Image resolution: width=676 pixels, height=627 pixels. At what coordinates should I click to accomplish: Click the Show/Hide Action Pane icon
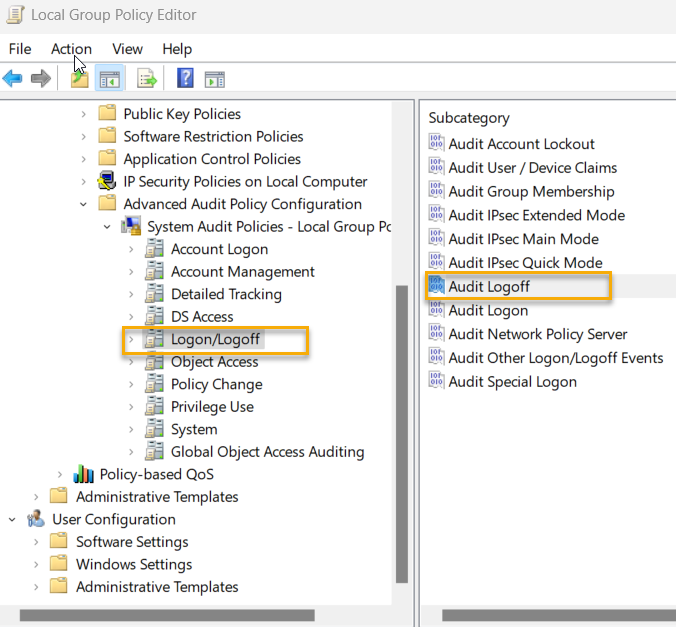click(214, 79)
